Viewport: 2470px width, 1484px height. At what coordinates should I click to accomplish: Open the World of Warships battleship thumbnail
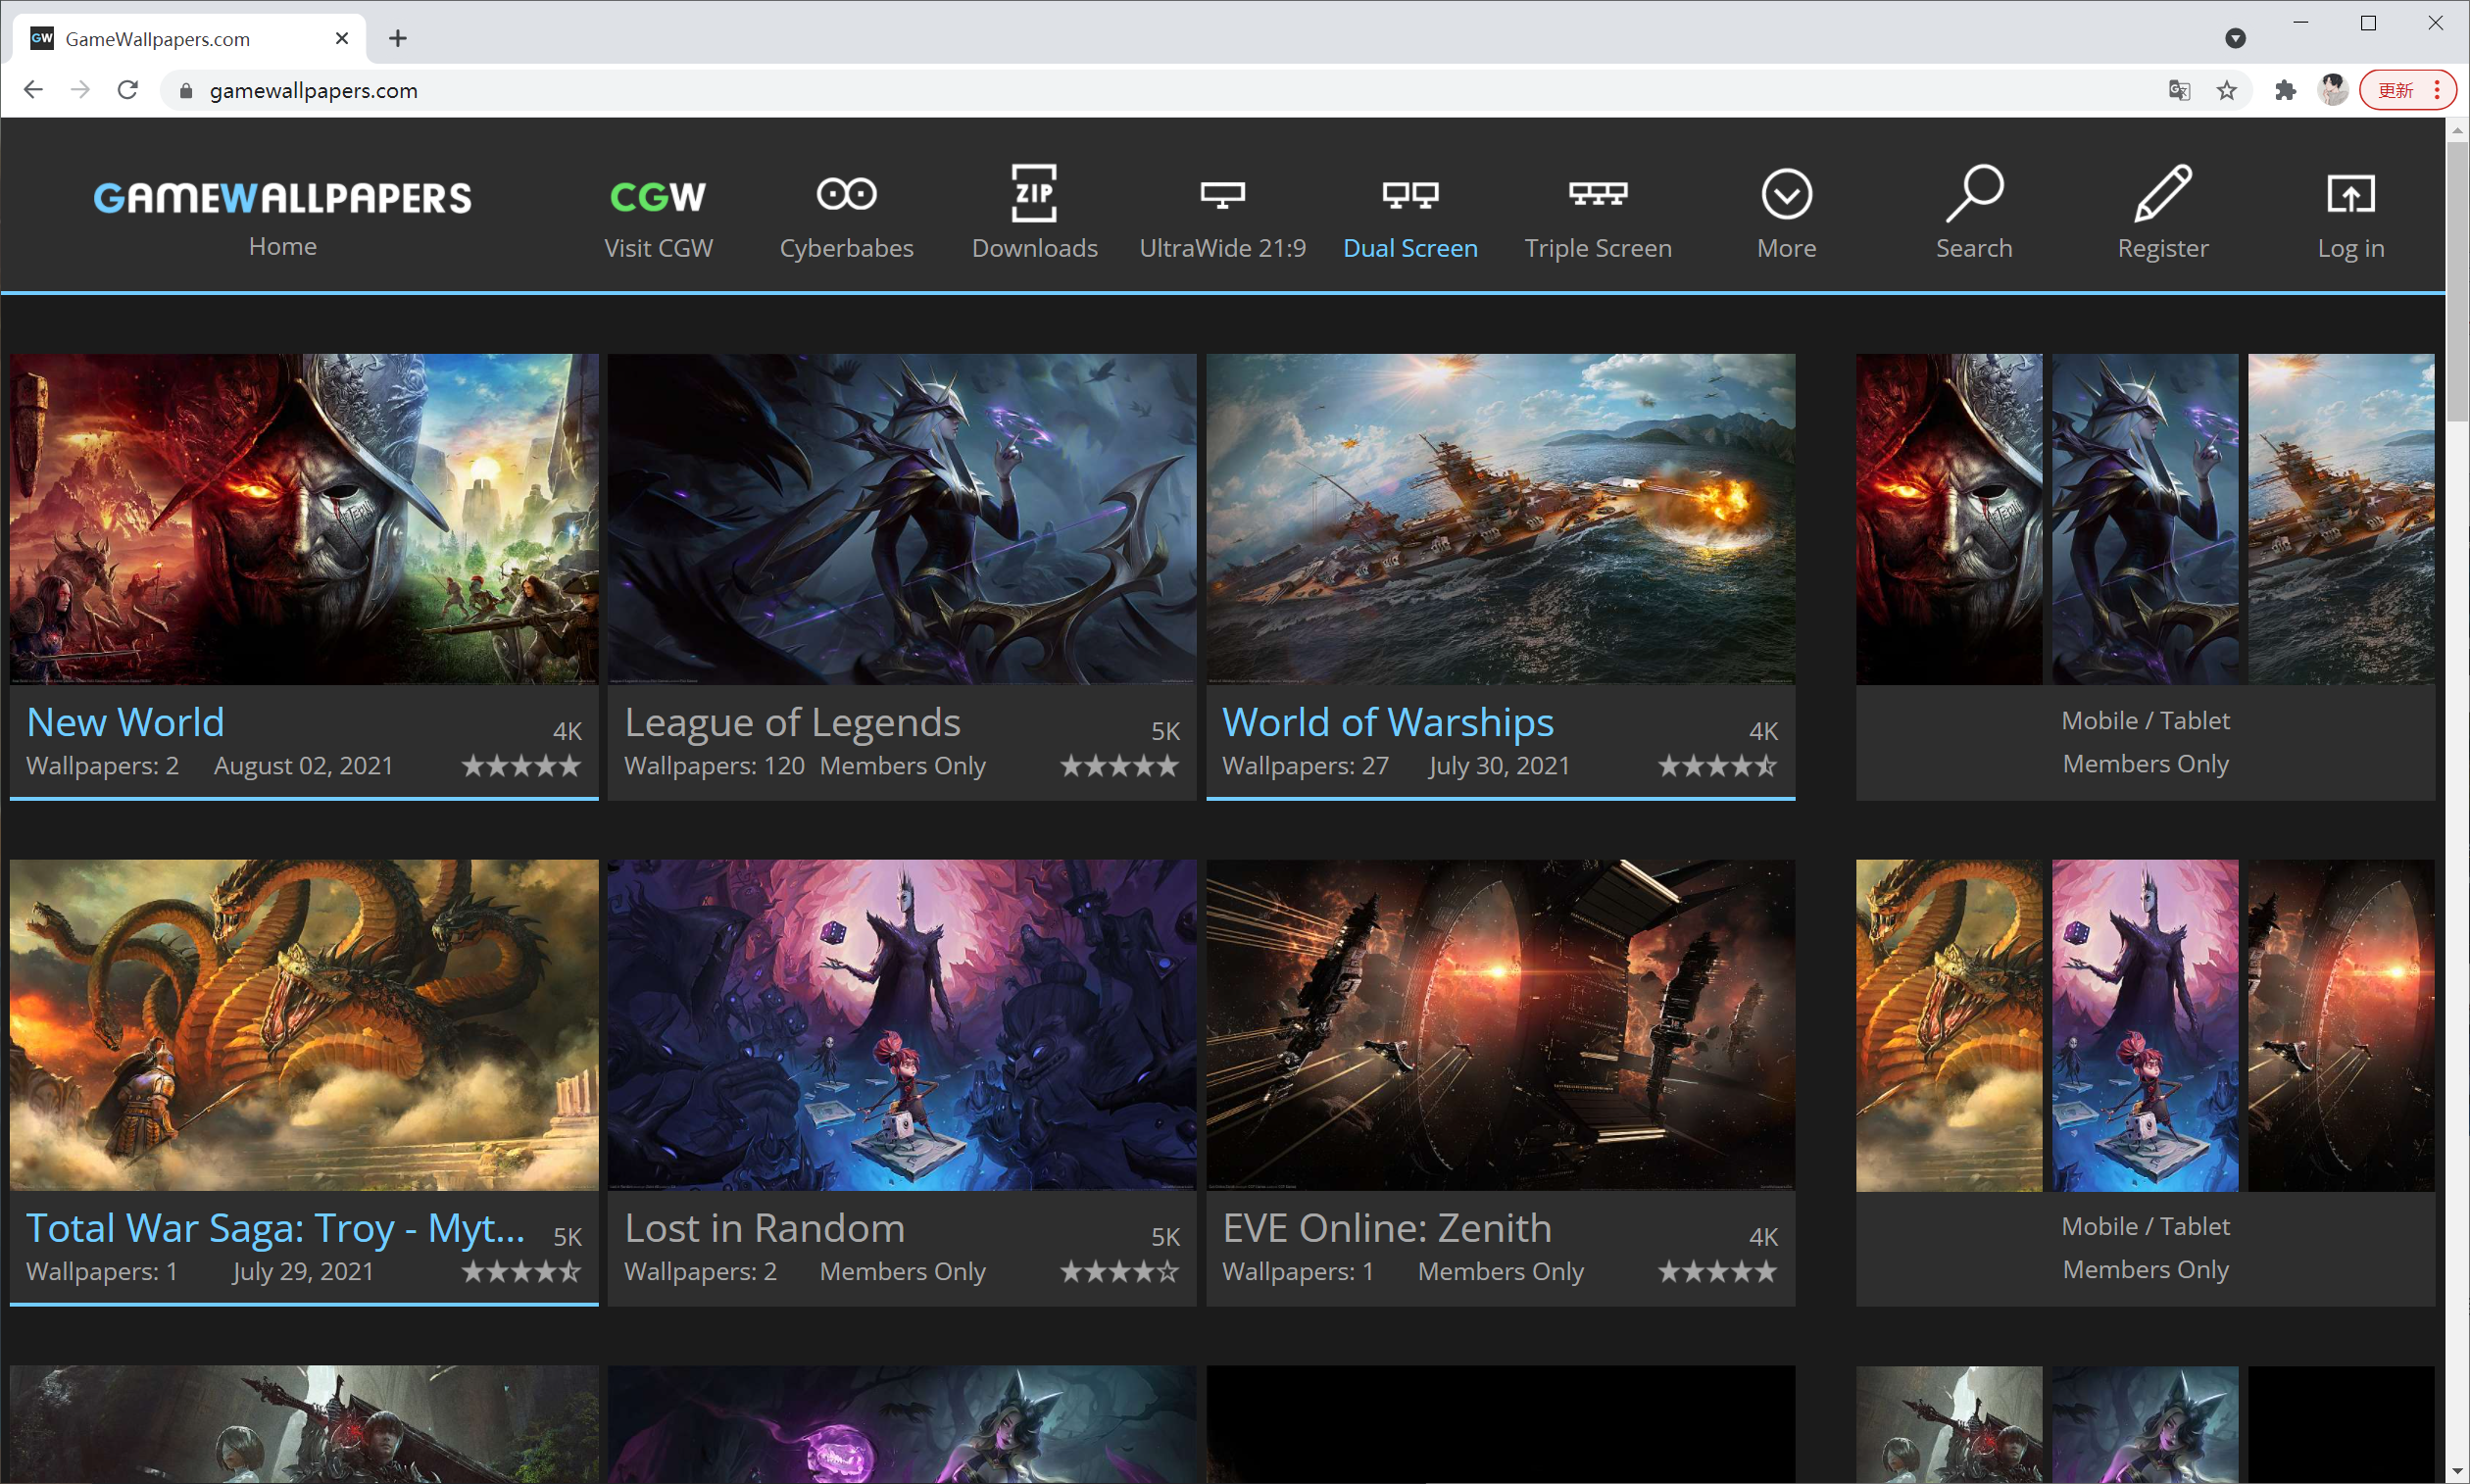tap(1500, 519)
